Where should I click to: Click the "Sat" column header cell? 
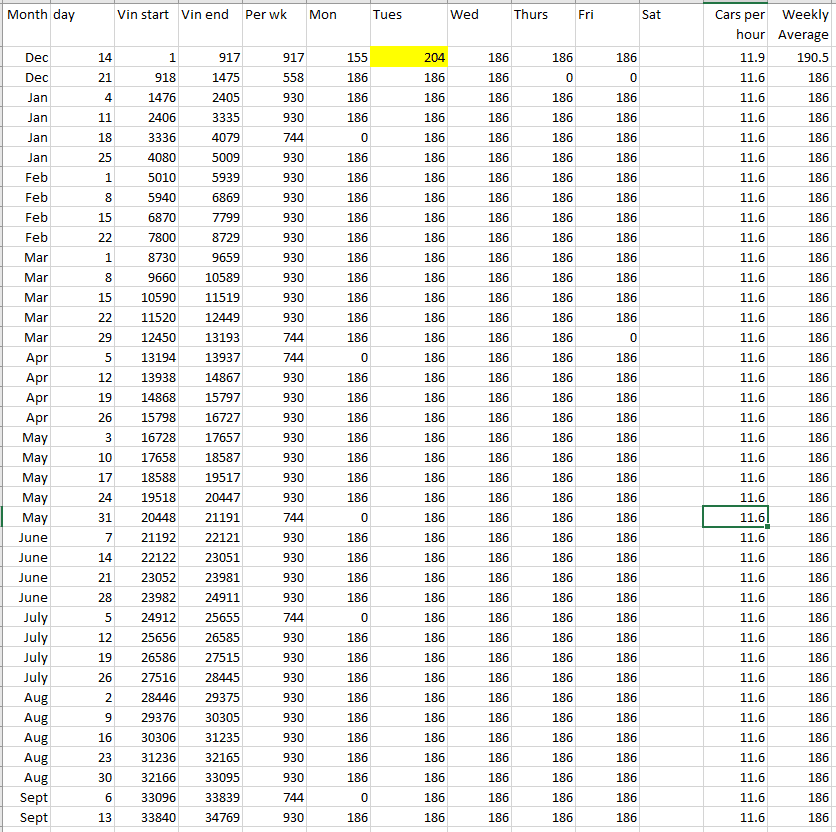671,16
